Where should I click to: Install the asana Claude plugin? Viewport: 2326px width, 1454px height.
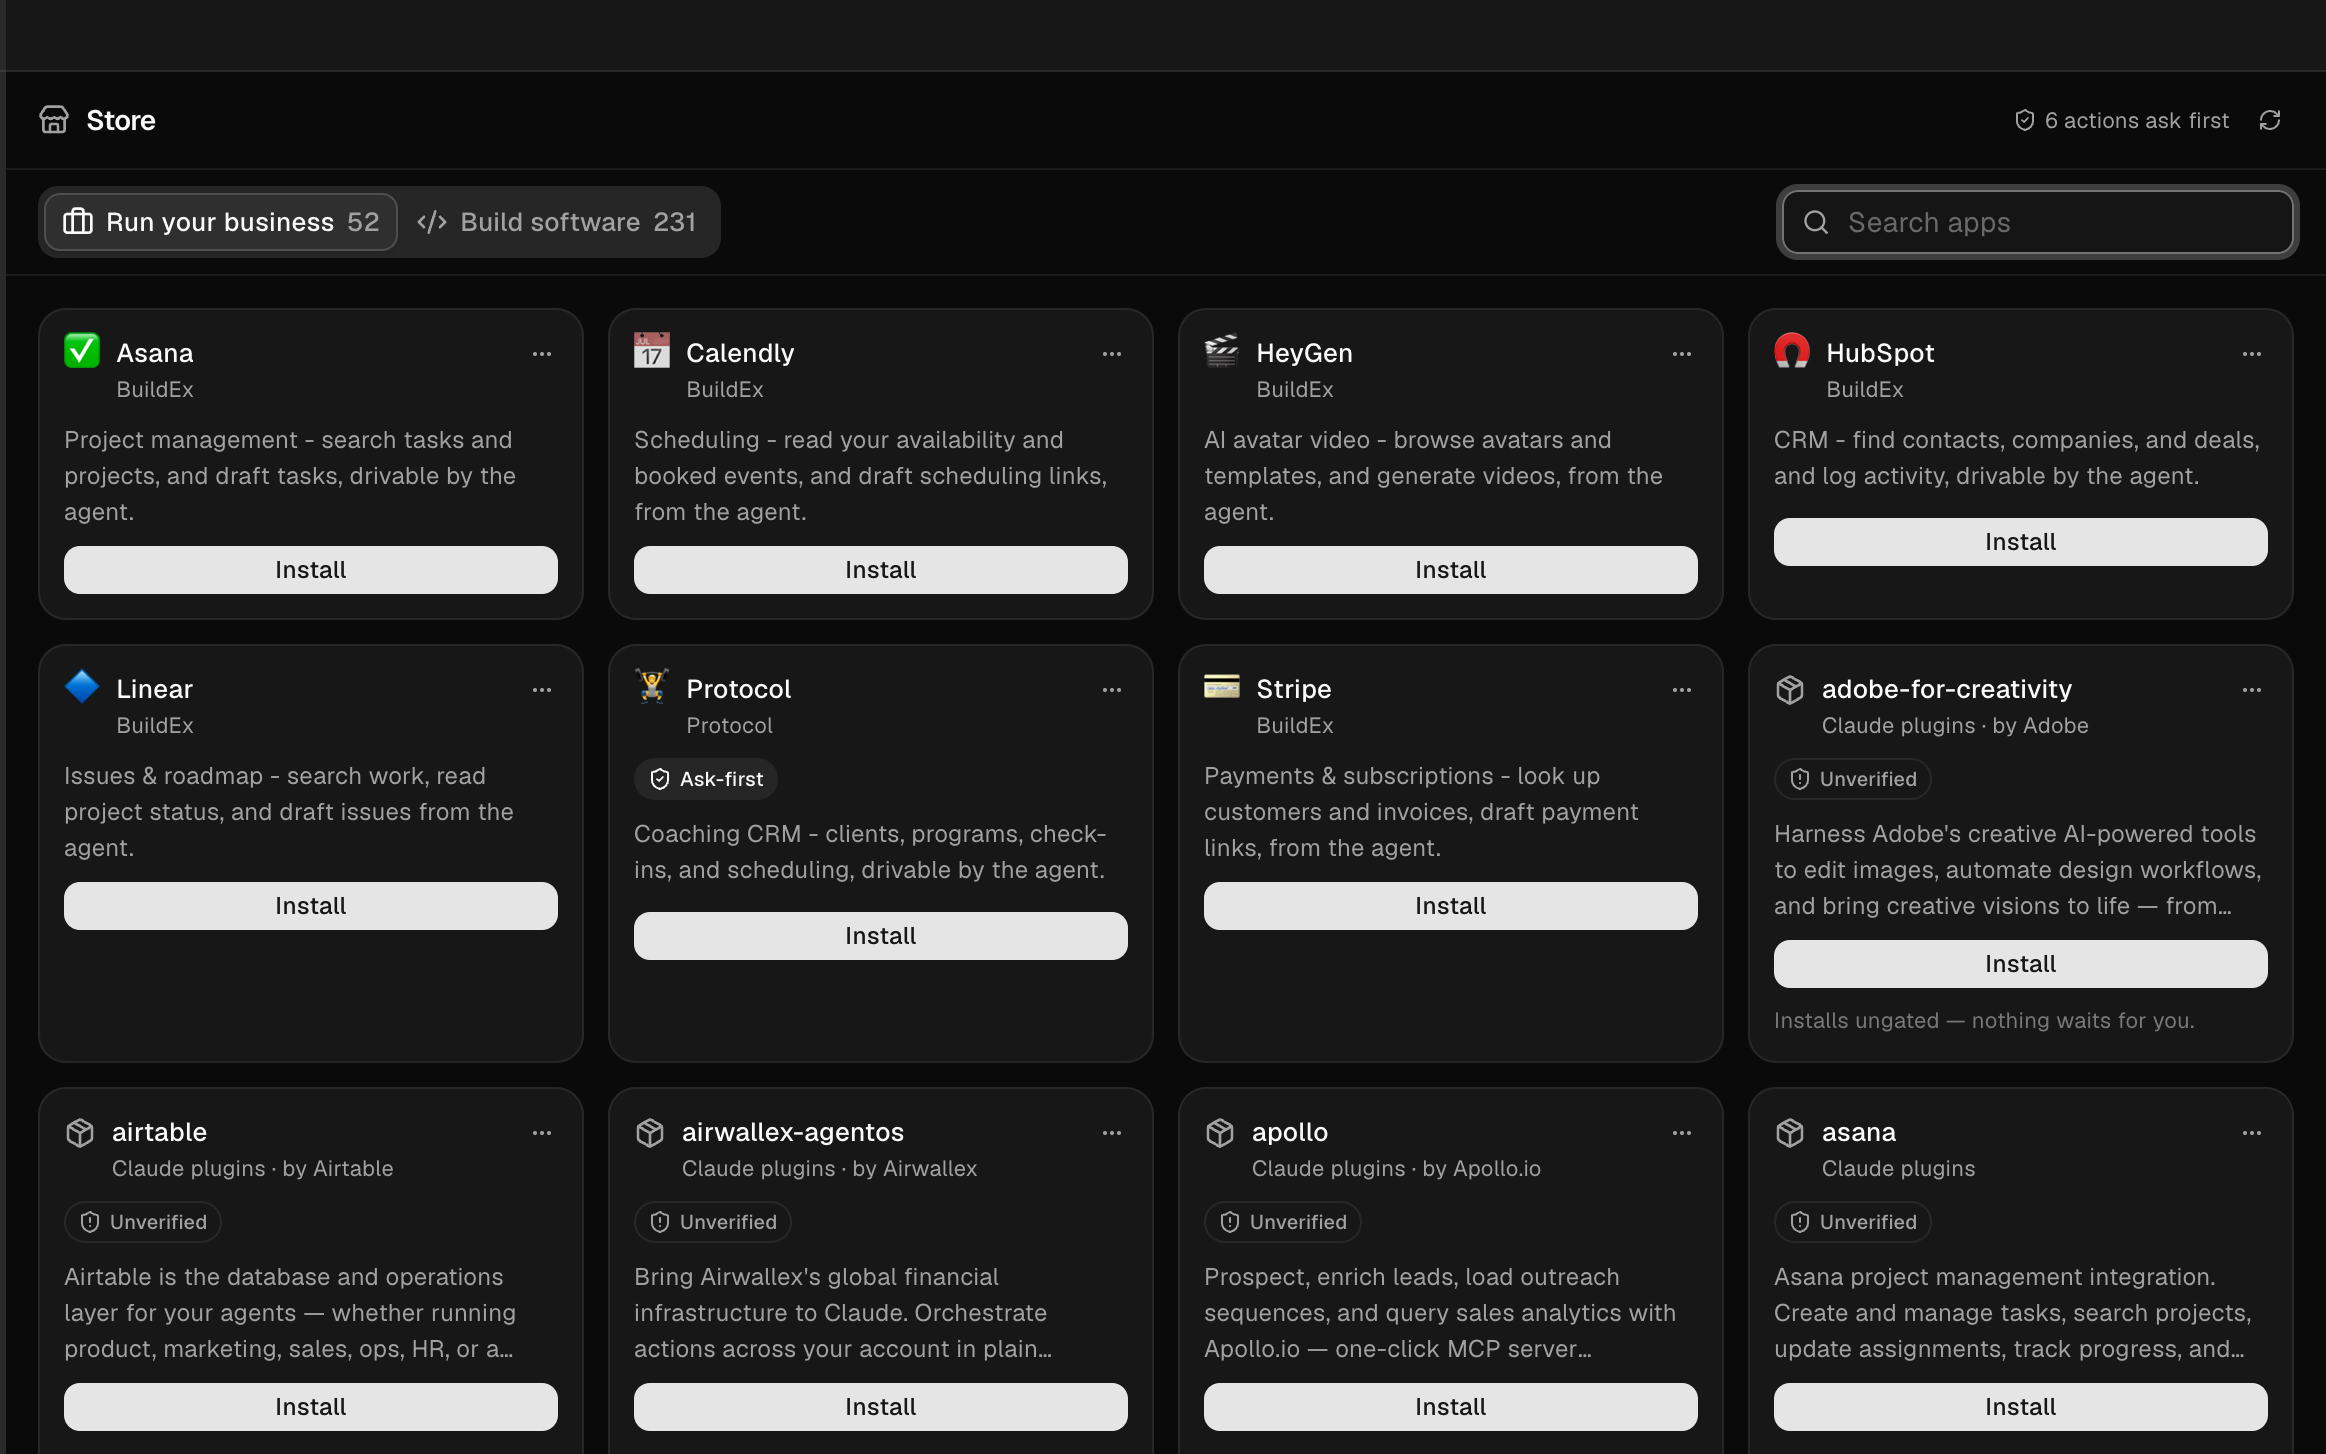[x=2021, y=1407]
